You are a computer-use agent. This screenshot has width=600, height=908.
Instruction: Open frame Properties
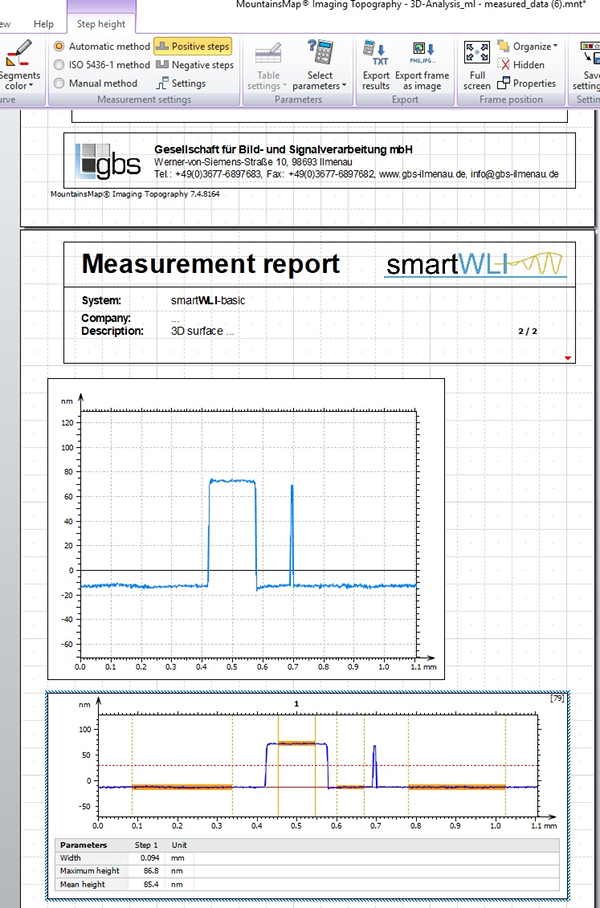point(506,84)
